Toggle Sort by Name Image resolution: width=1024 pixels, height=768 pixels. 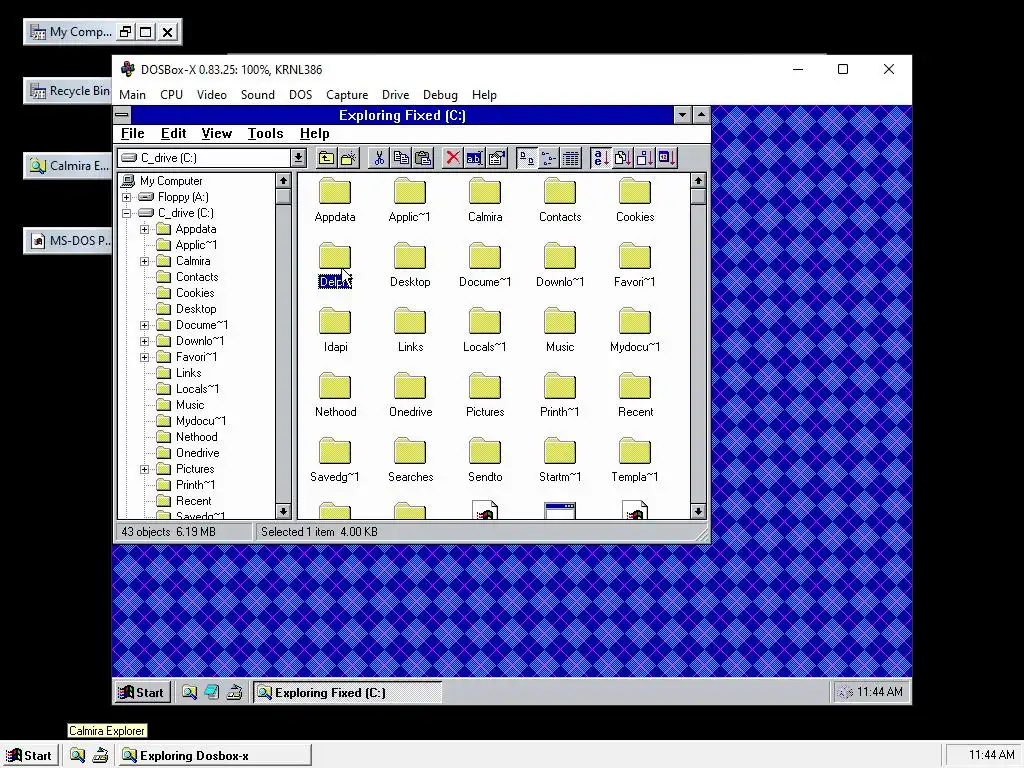[x=600, y=158]
